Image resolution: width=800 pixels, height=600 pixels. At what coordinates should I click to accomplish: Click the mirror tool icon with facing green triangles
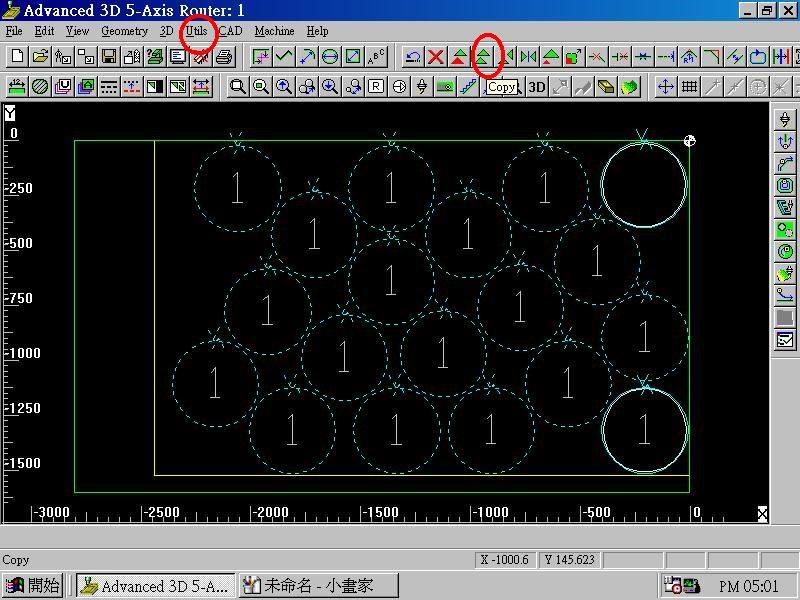click(x=528, y=56)
